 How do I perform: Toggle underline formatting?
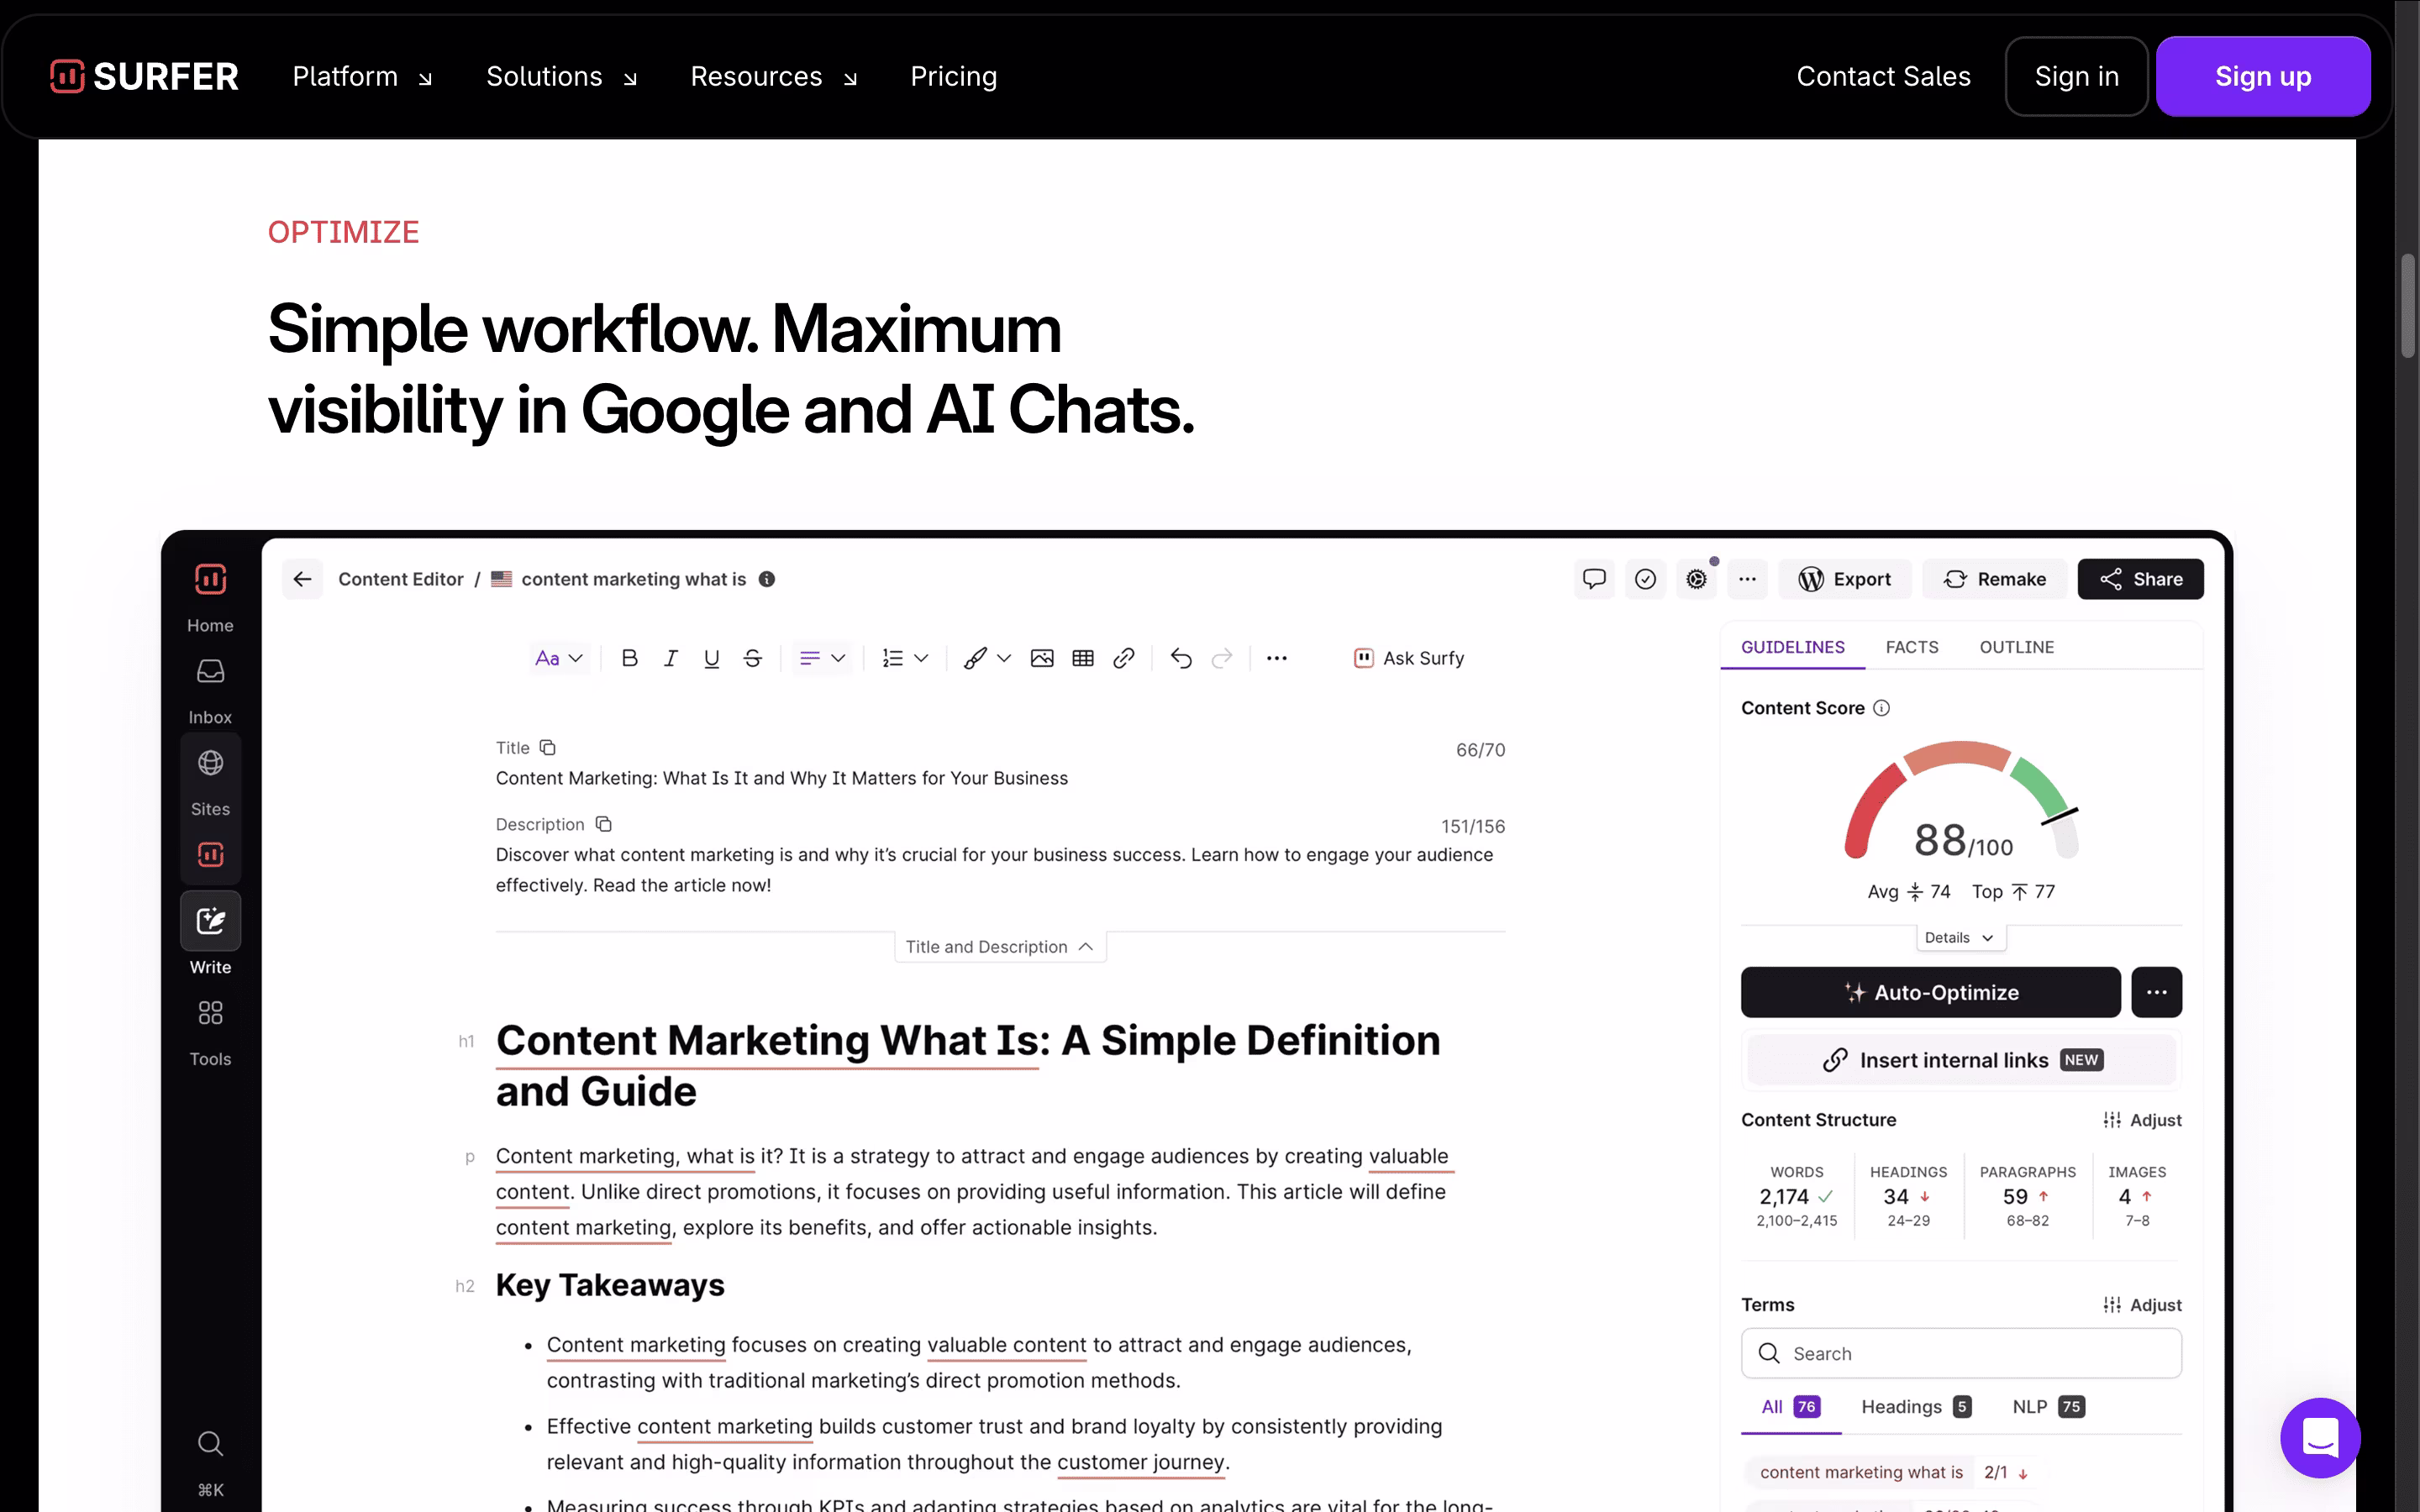(x=711, y=658)
